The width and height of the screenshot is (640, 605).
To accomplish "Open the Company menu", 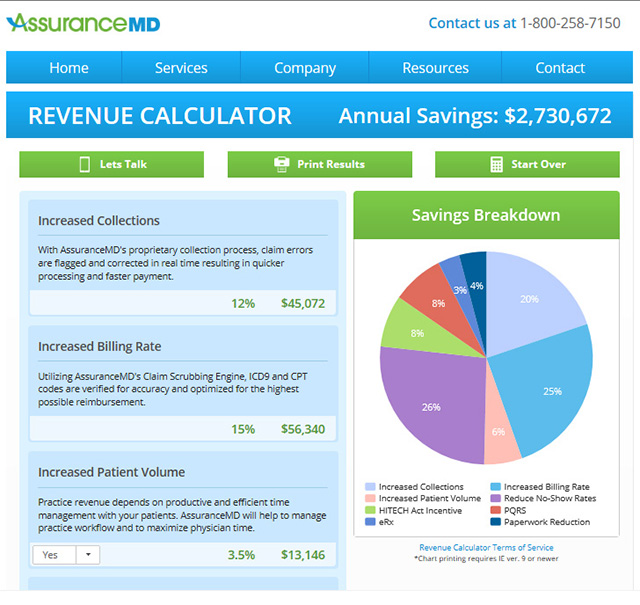I will (x=305, y=68).
